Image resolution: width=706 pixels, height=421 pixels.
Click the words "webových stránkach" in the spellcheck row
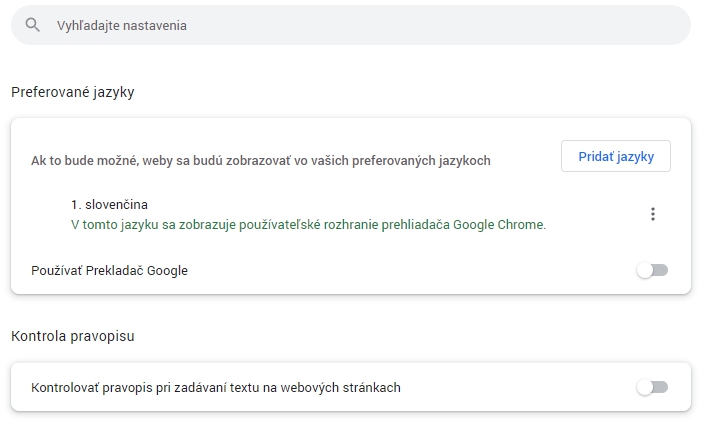coord(343,387)
